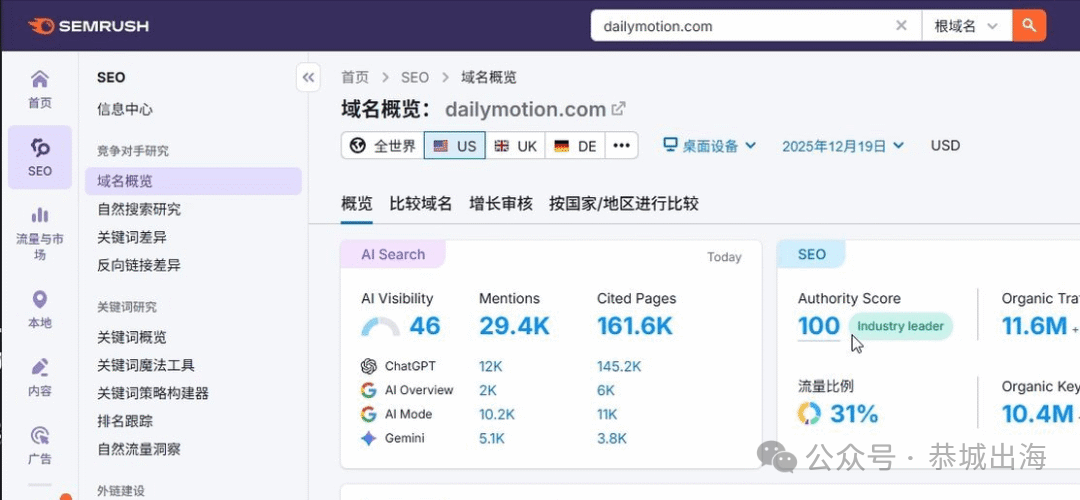The height and width of the screenshot is (500, 1080).
Task: Open 自然流量洞察 menu item
Action: click(x=139, y=449)
